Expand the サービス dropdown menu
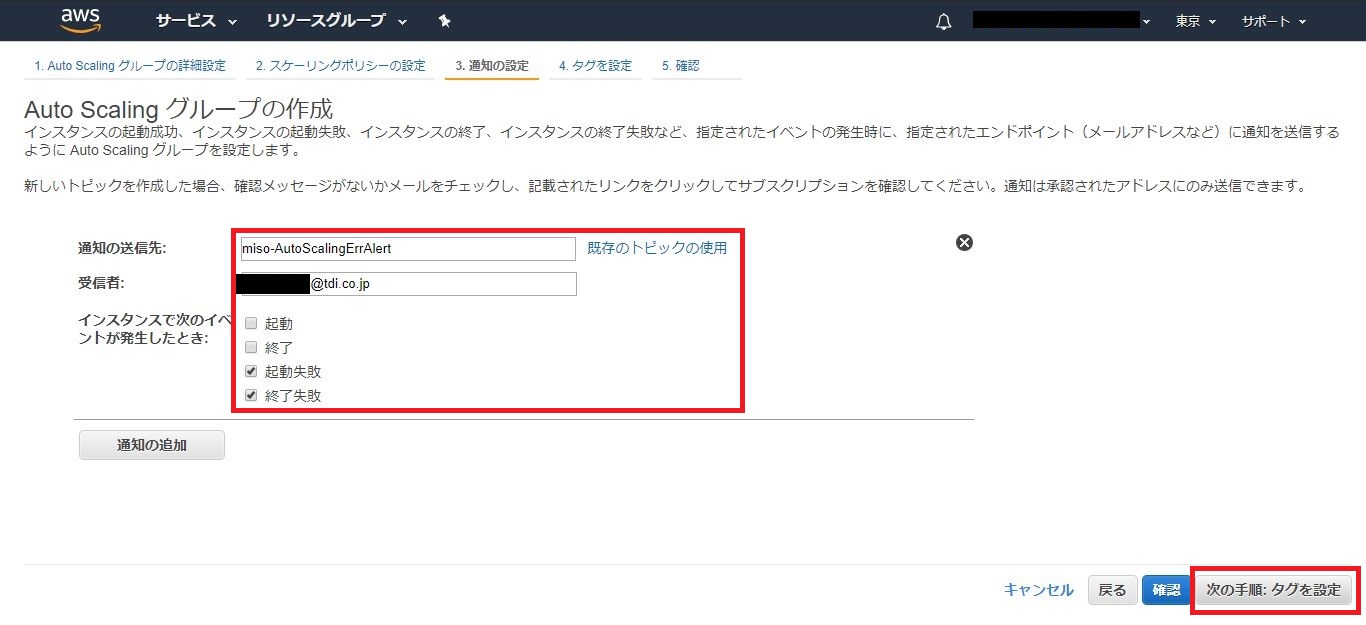This screenshot has width=1366, height=625. pyautogui.click(x=196, y=21)
